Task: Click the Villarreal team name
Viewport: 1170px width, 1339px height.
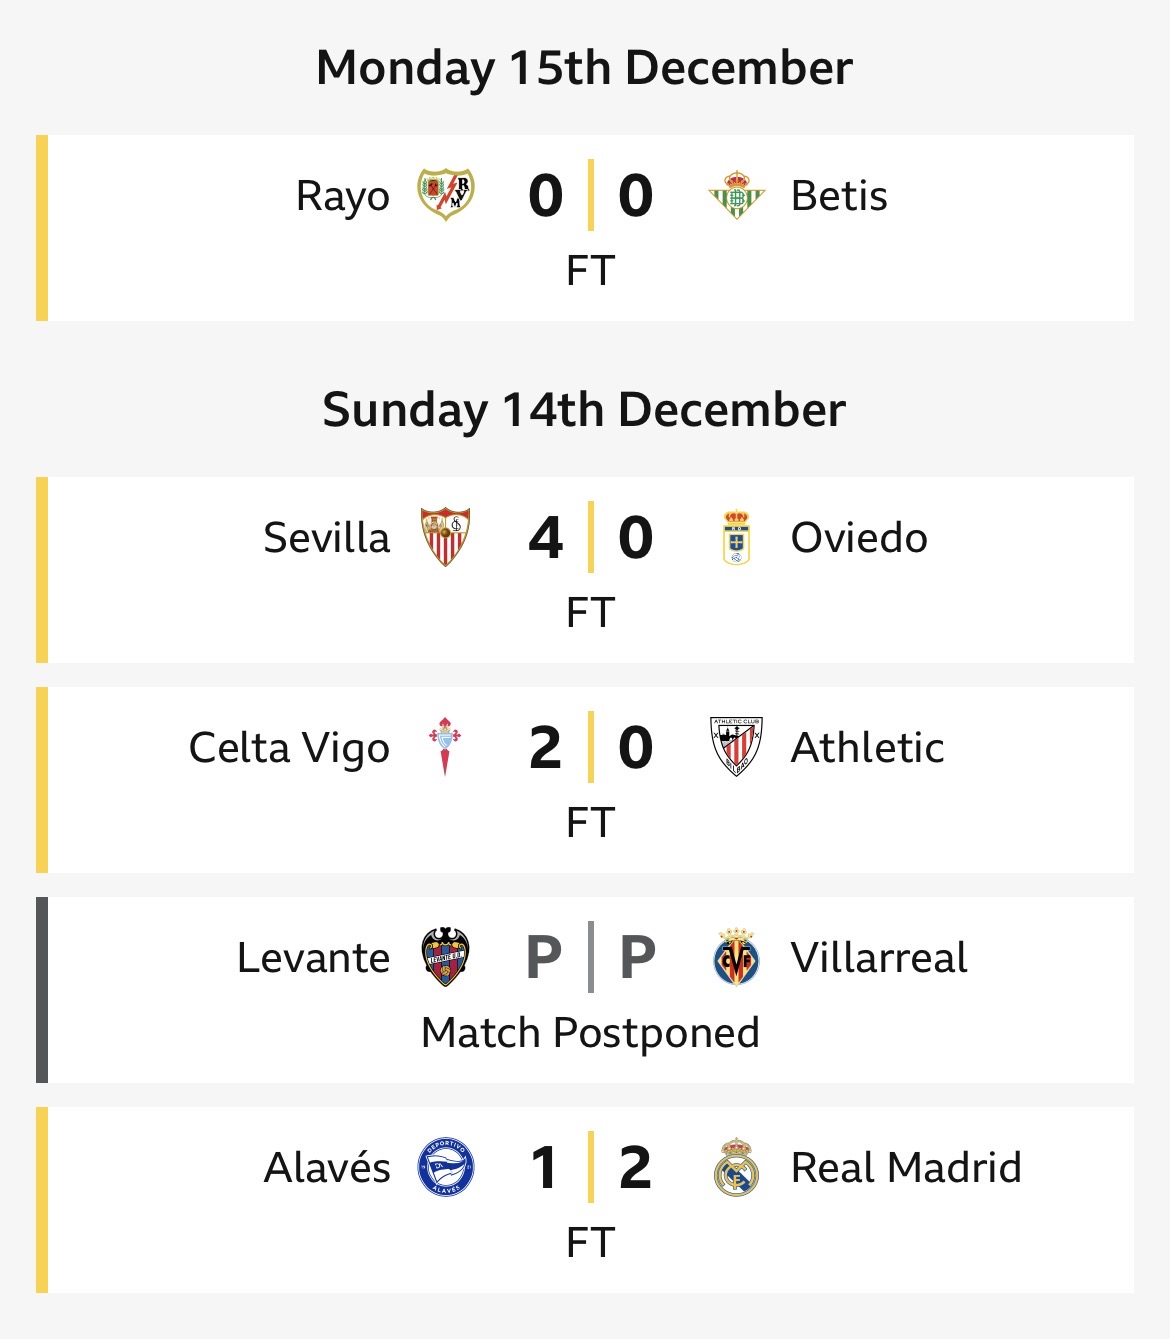Action: pos(879,957)
